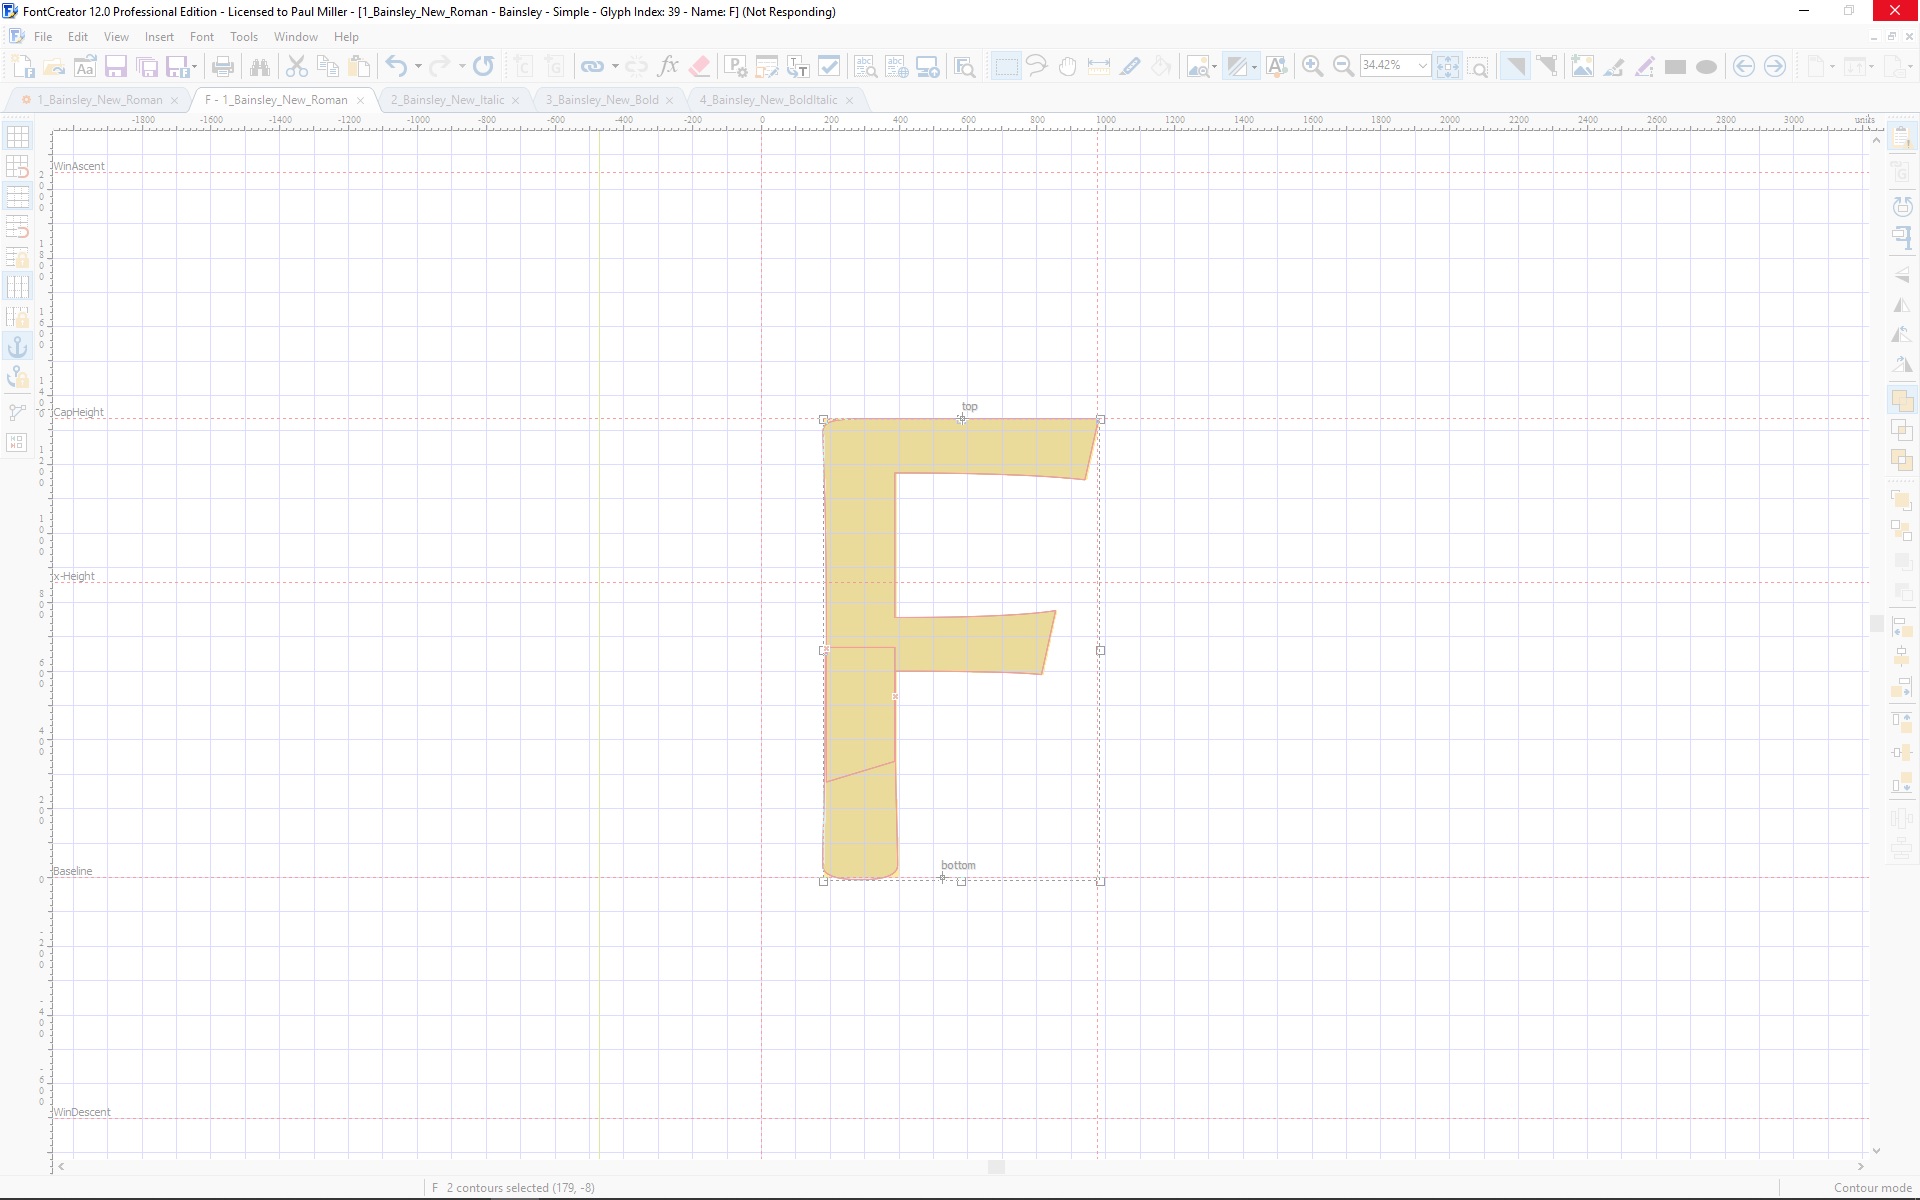Click the Window menu
Screen dimensions: 1920x1200
point(296,37)
